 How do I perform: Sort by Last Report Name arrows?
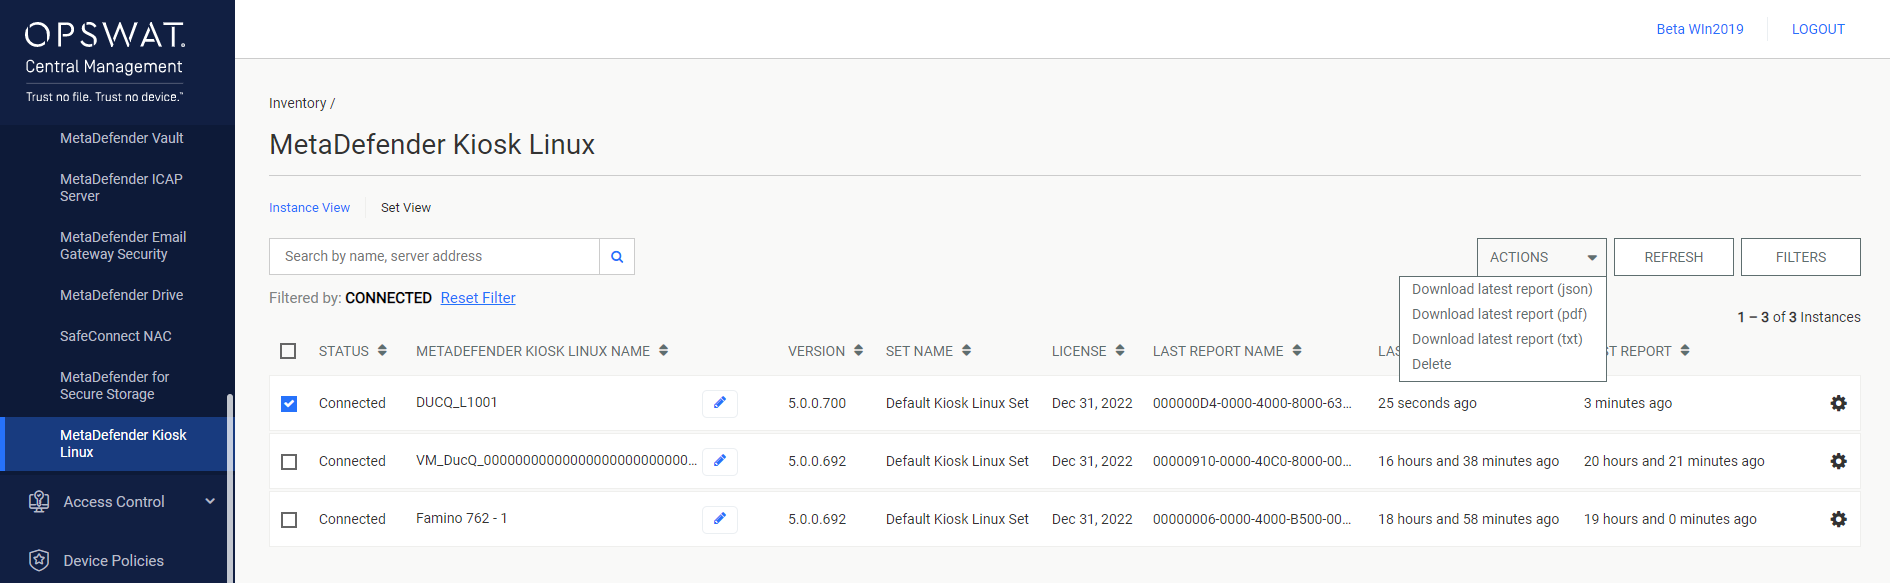(x=1297, y=351)
